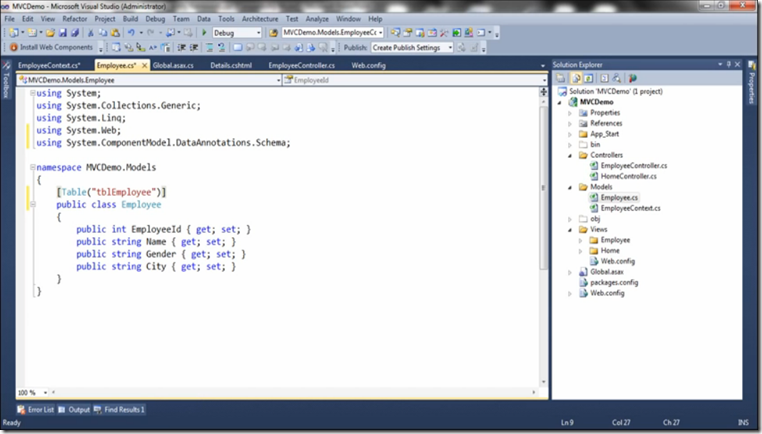Select EmployeeContext.cs in Solution Explorer
This screenshot has height=434, width=762.
tap(630, 208)
